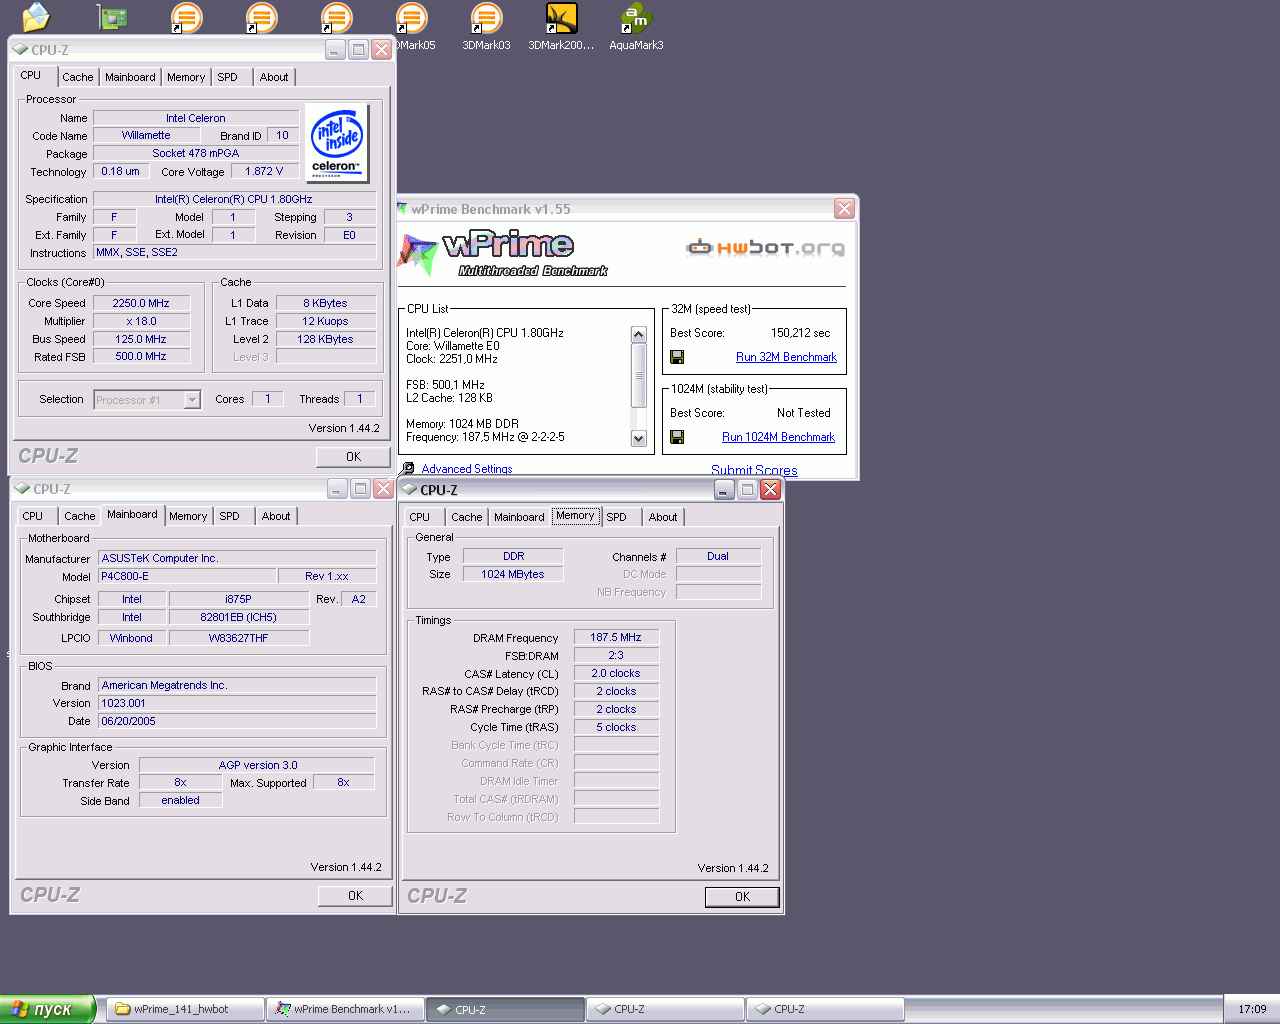Open Mainboard tab in CPU-Z processor window
This screenshot has height=1024, width=1280.
(x=130, y=77)
